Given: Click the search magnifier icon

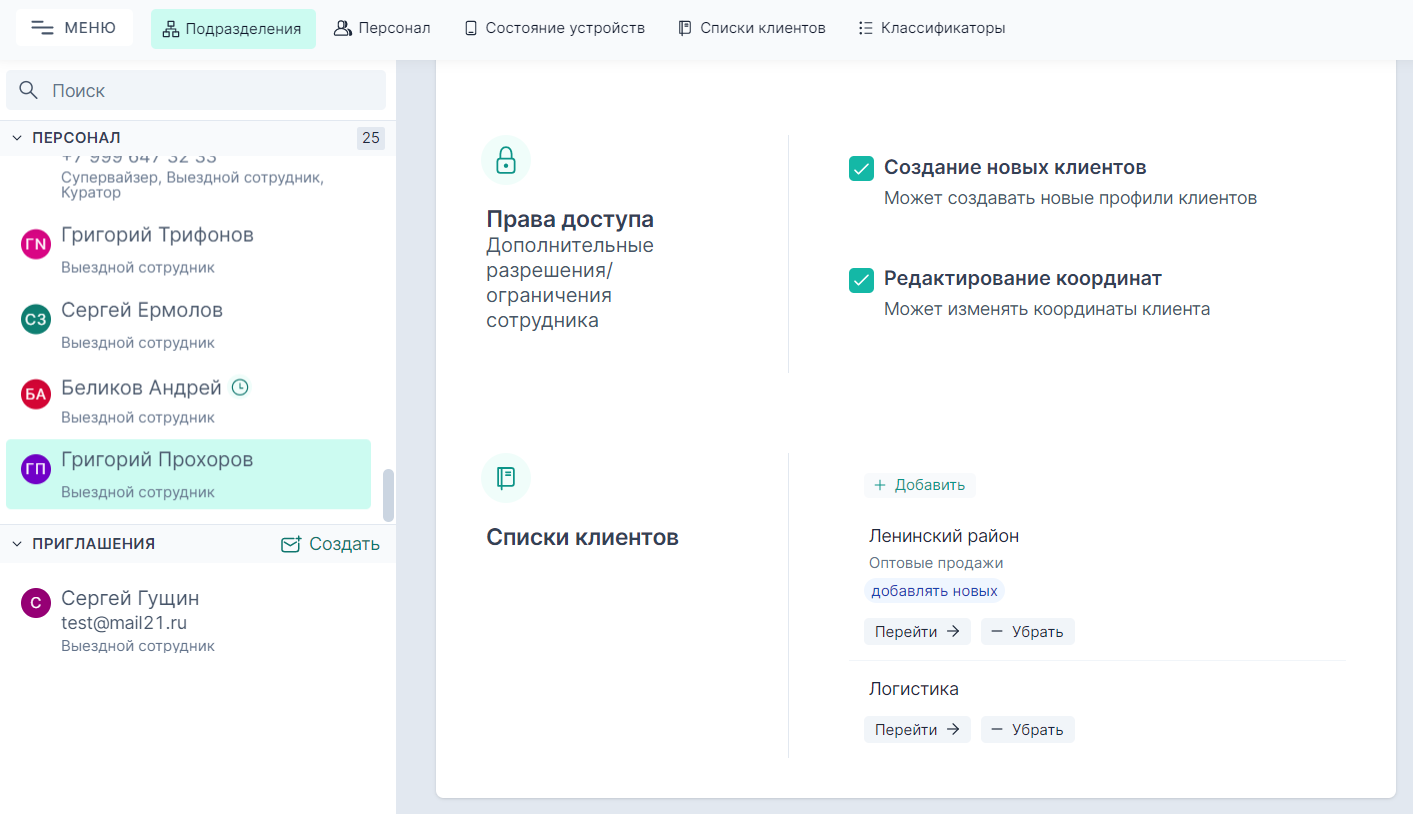Looking at the screenshot, I should 28,89.
